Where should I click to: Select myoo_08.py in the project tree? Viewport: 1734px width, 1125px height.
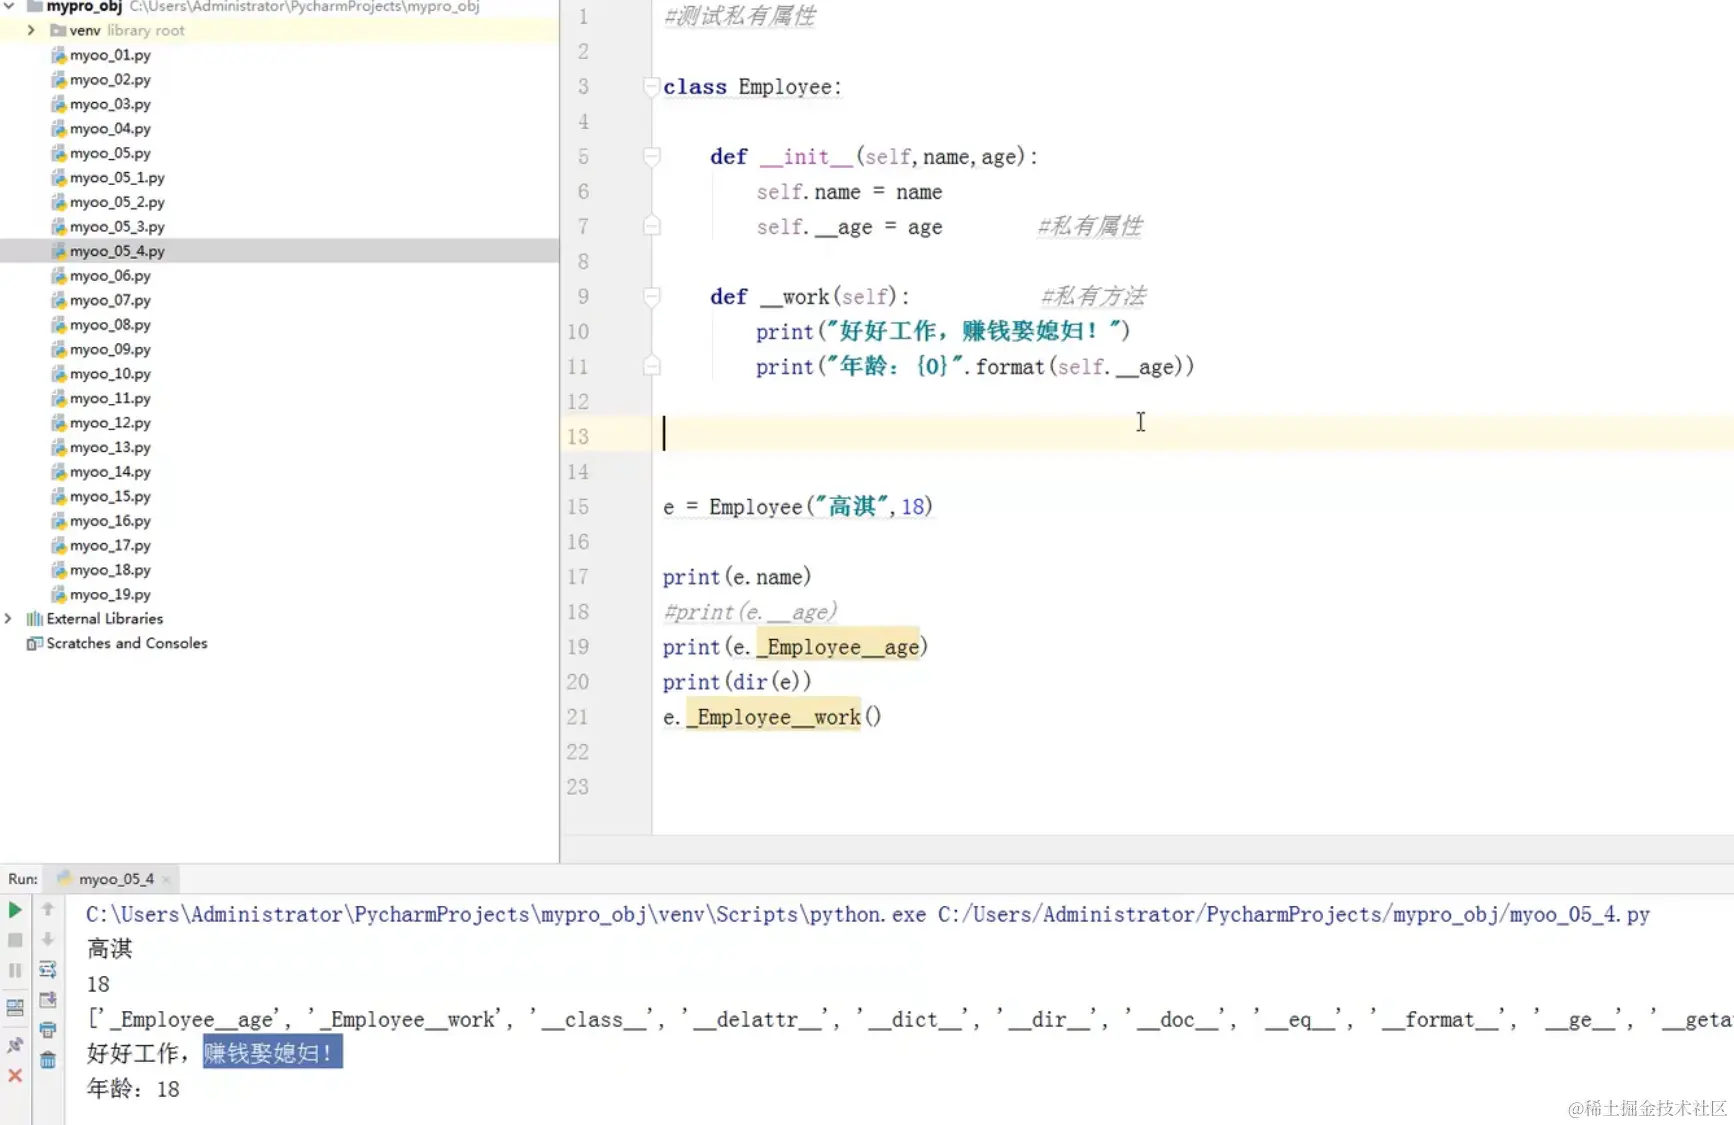110,325
